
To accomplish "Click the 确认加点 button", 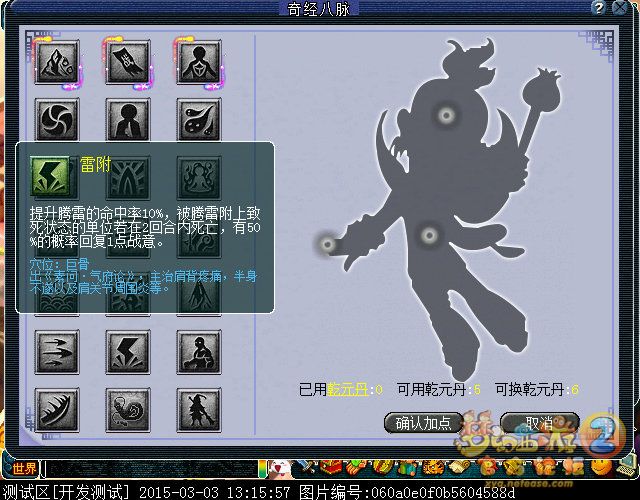I will click(423, 423).
